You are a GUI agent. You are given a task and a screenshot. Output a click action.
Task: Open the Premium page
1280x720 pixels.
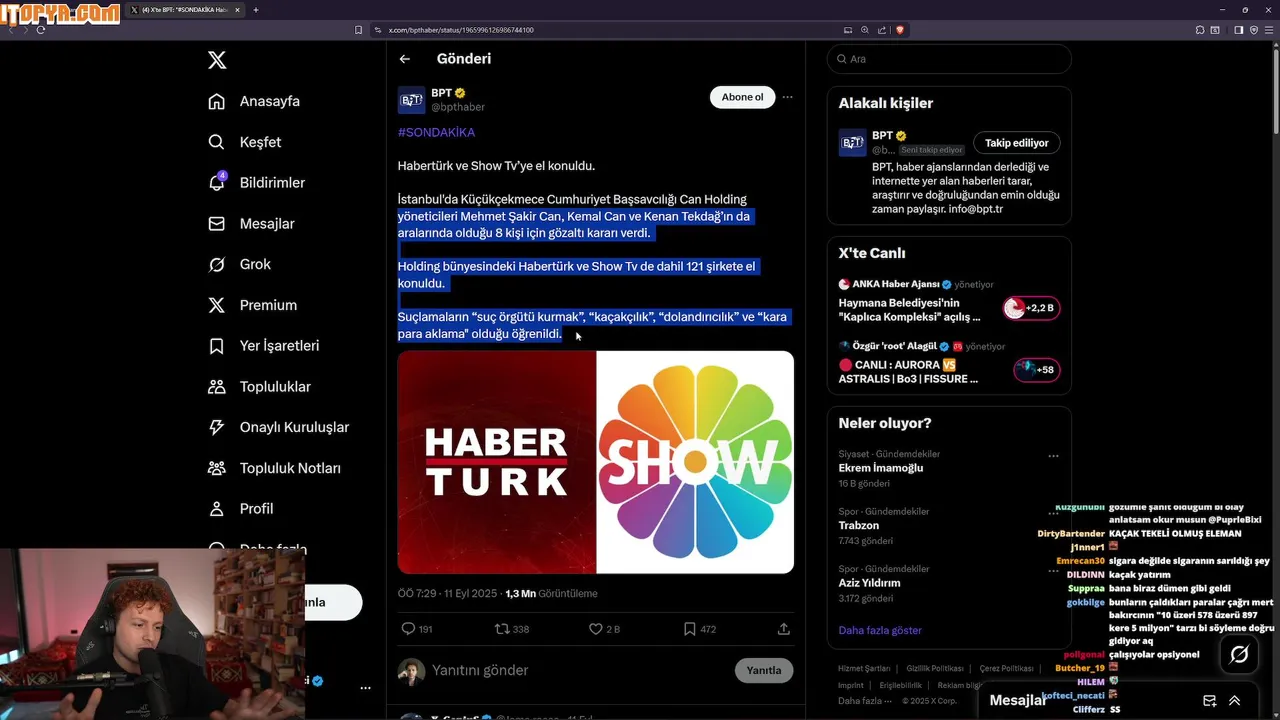pyautogui.click(x=252, y=305)
